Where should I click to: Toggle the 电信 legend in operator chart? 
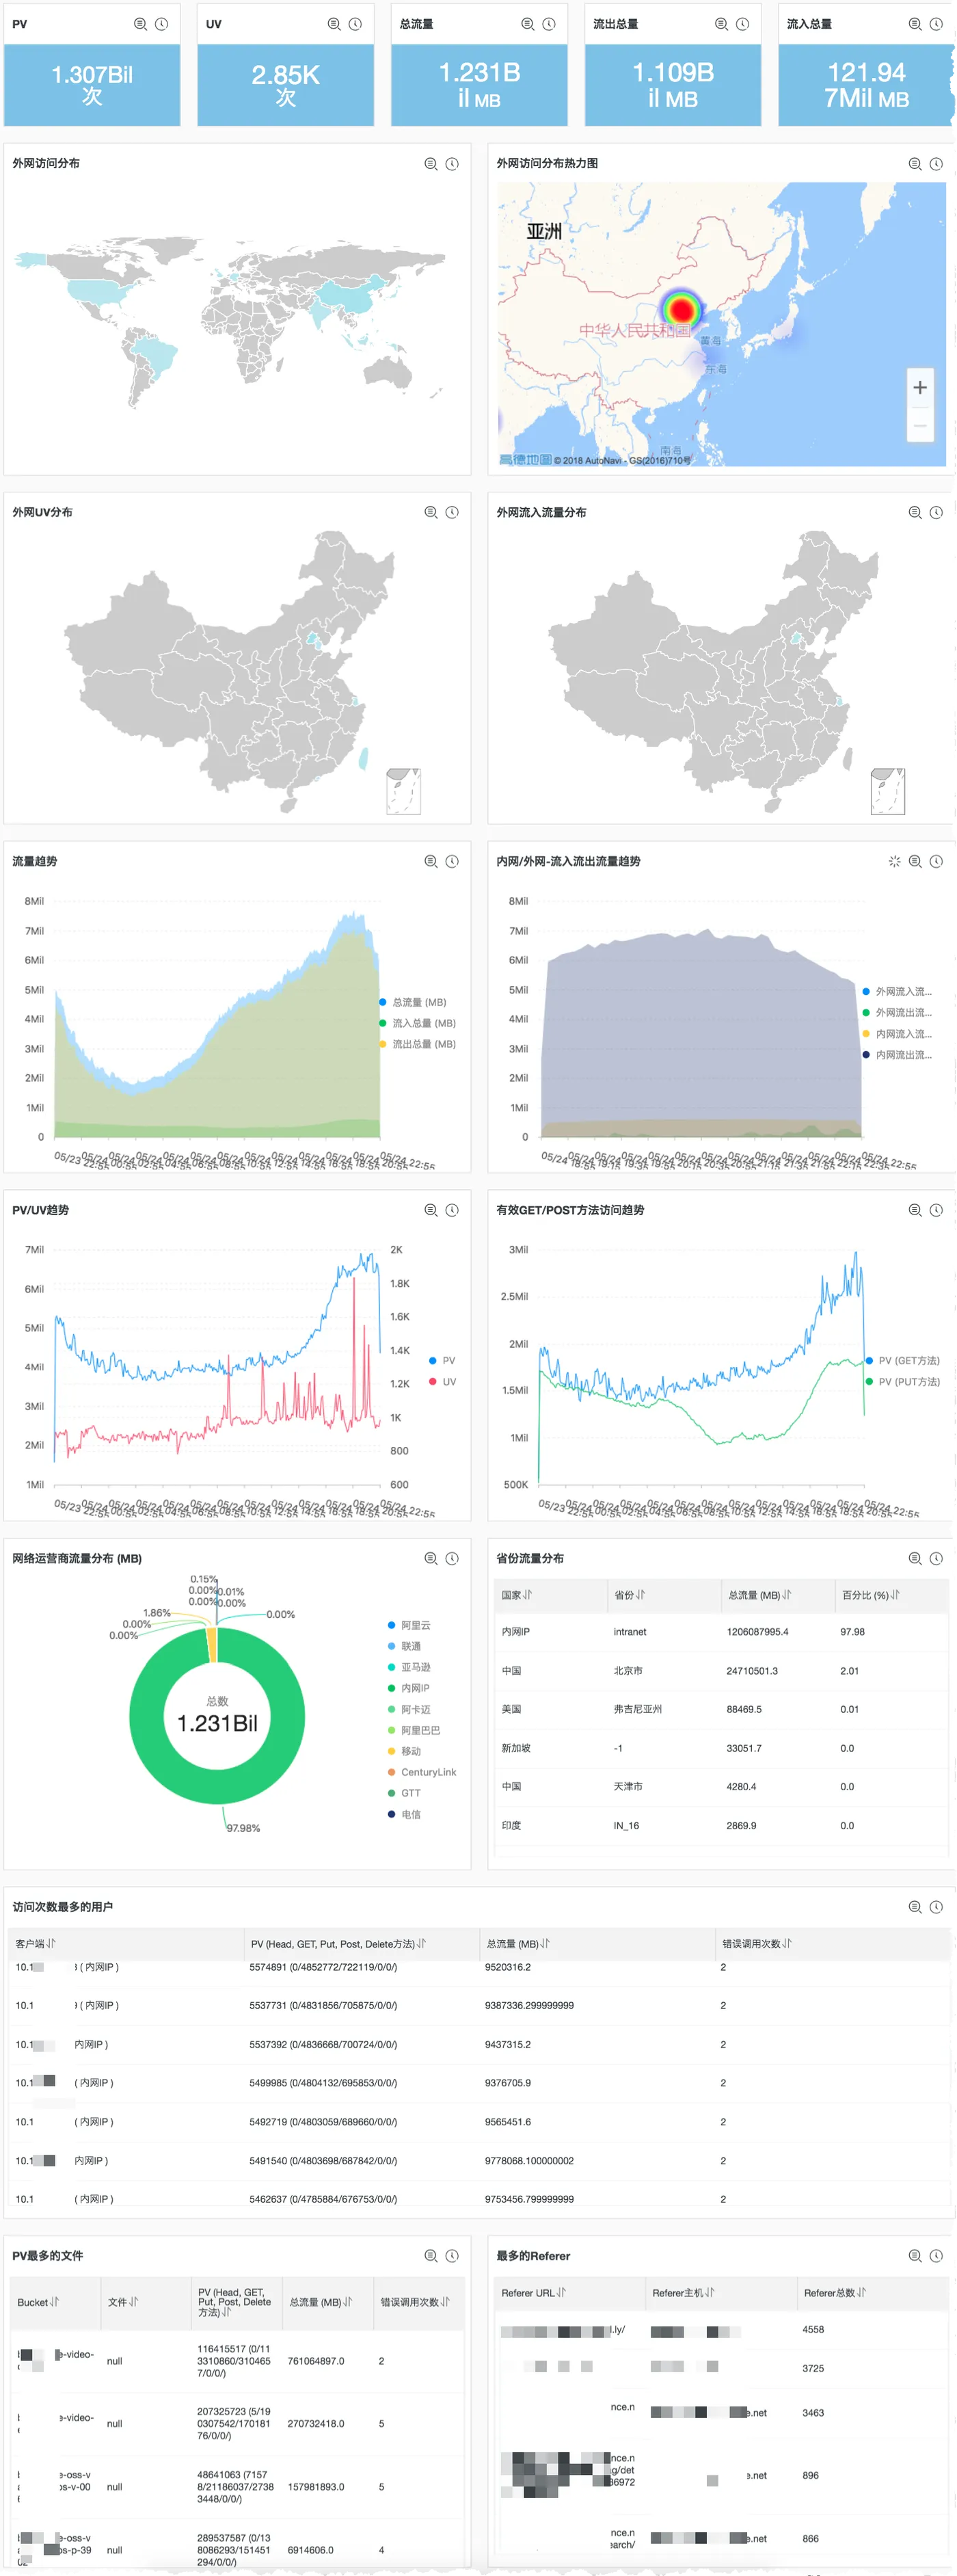(x=404, y=1814)
